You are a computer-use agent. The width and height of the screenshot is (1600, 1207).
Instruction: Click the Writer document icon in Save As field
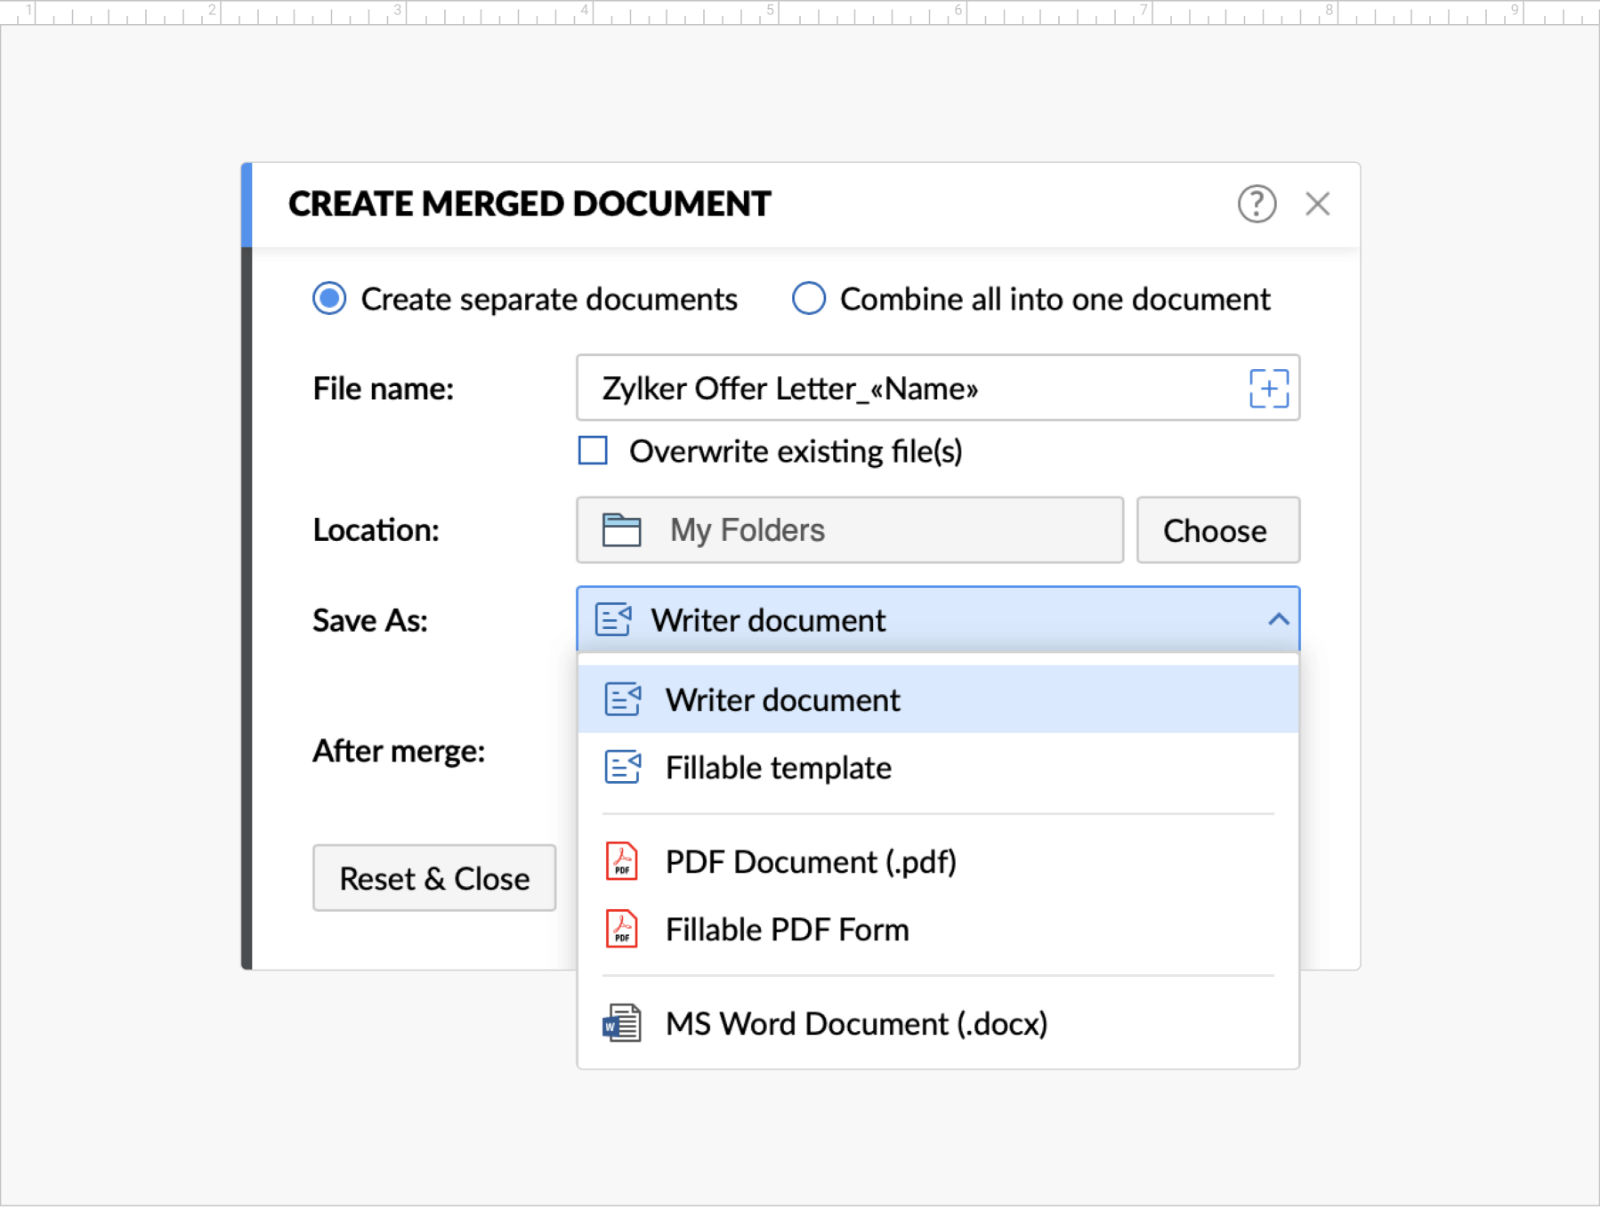coord(613,620)
